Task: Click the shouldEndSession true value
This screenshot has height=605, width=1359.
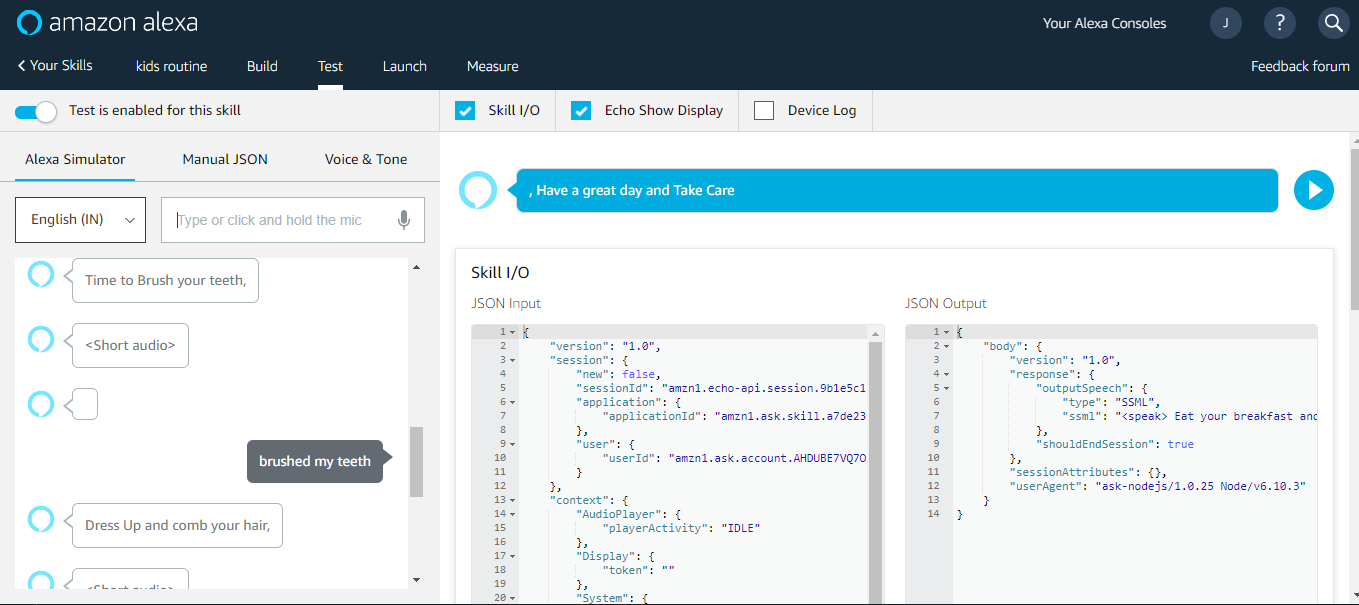Action: tap(1180, 444)
